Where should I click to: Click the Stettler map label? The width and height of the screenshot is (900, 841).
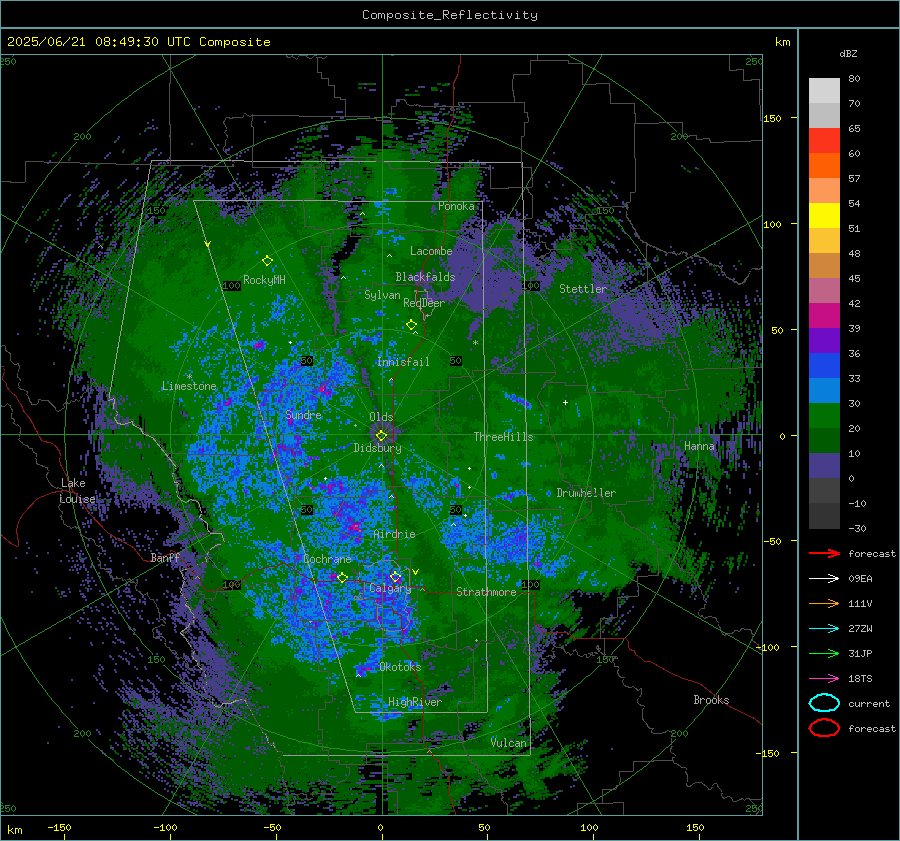coord(583,289)
